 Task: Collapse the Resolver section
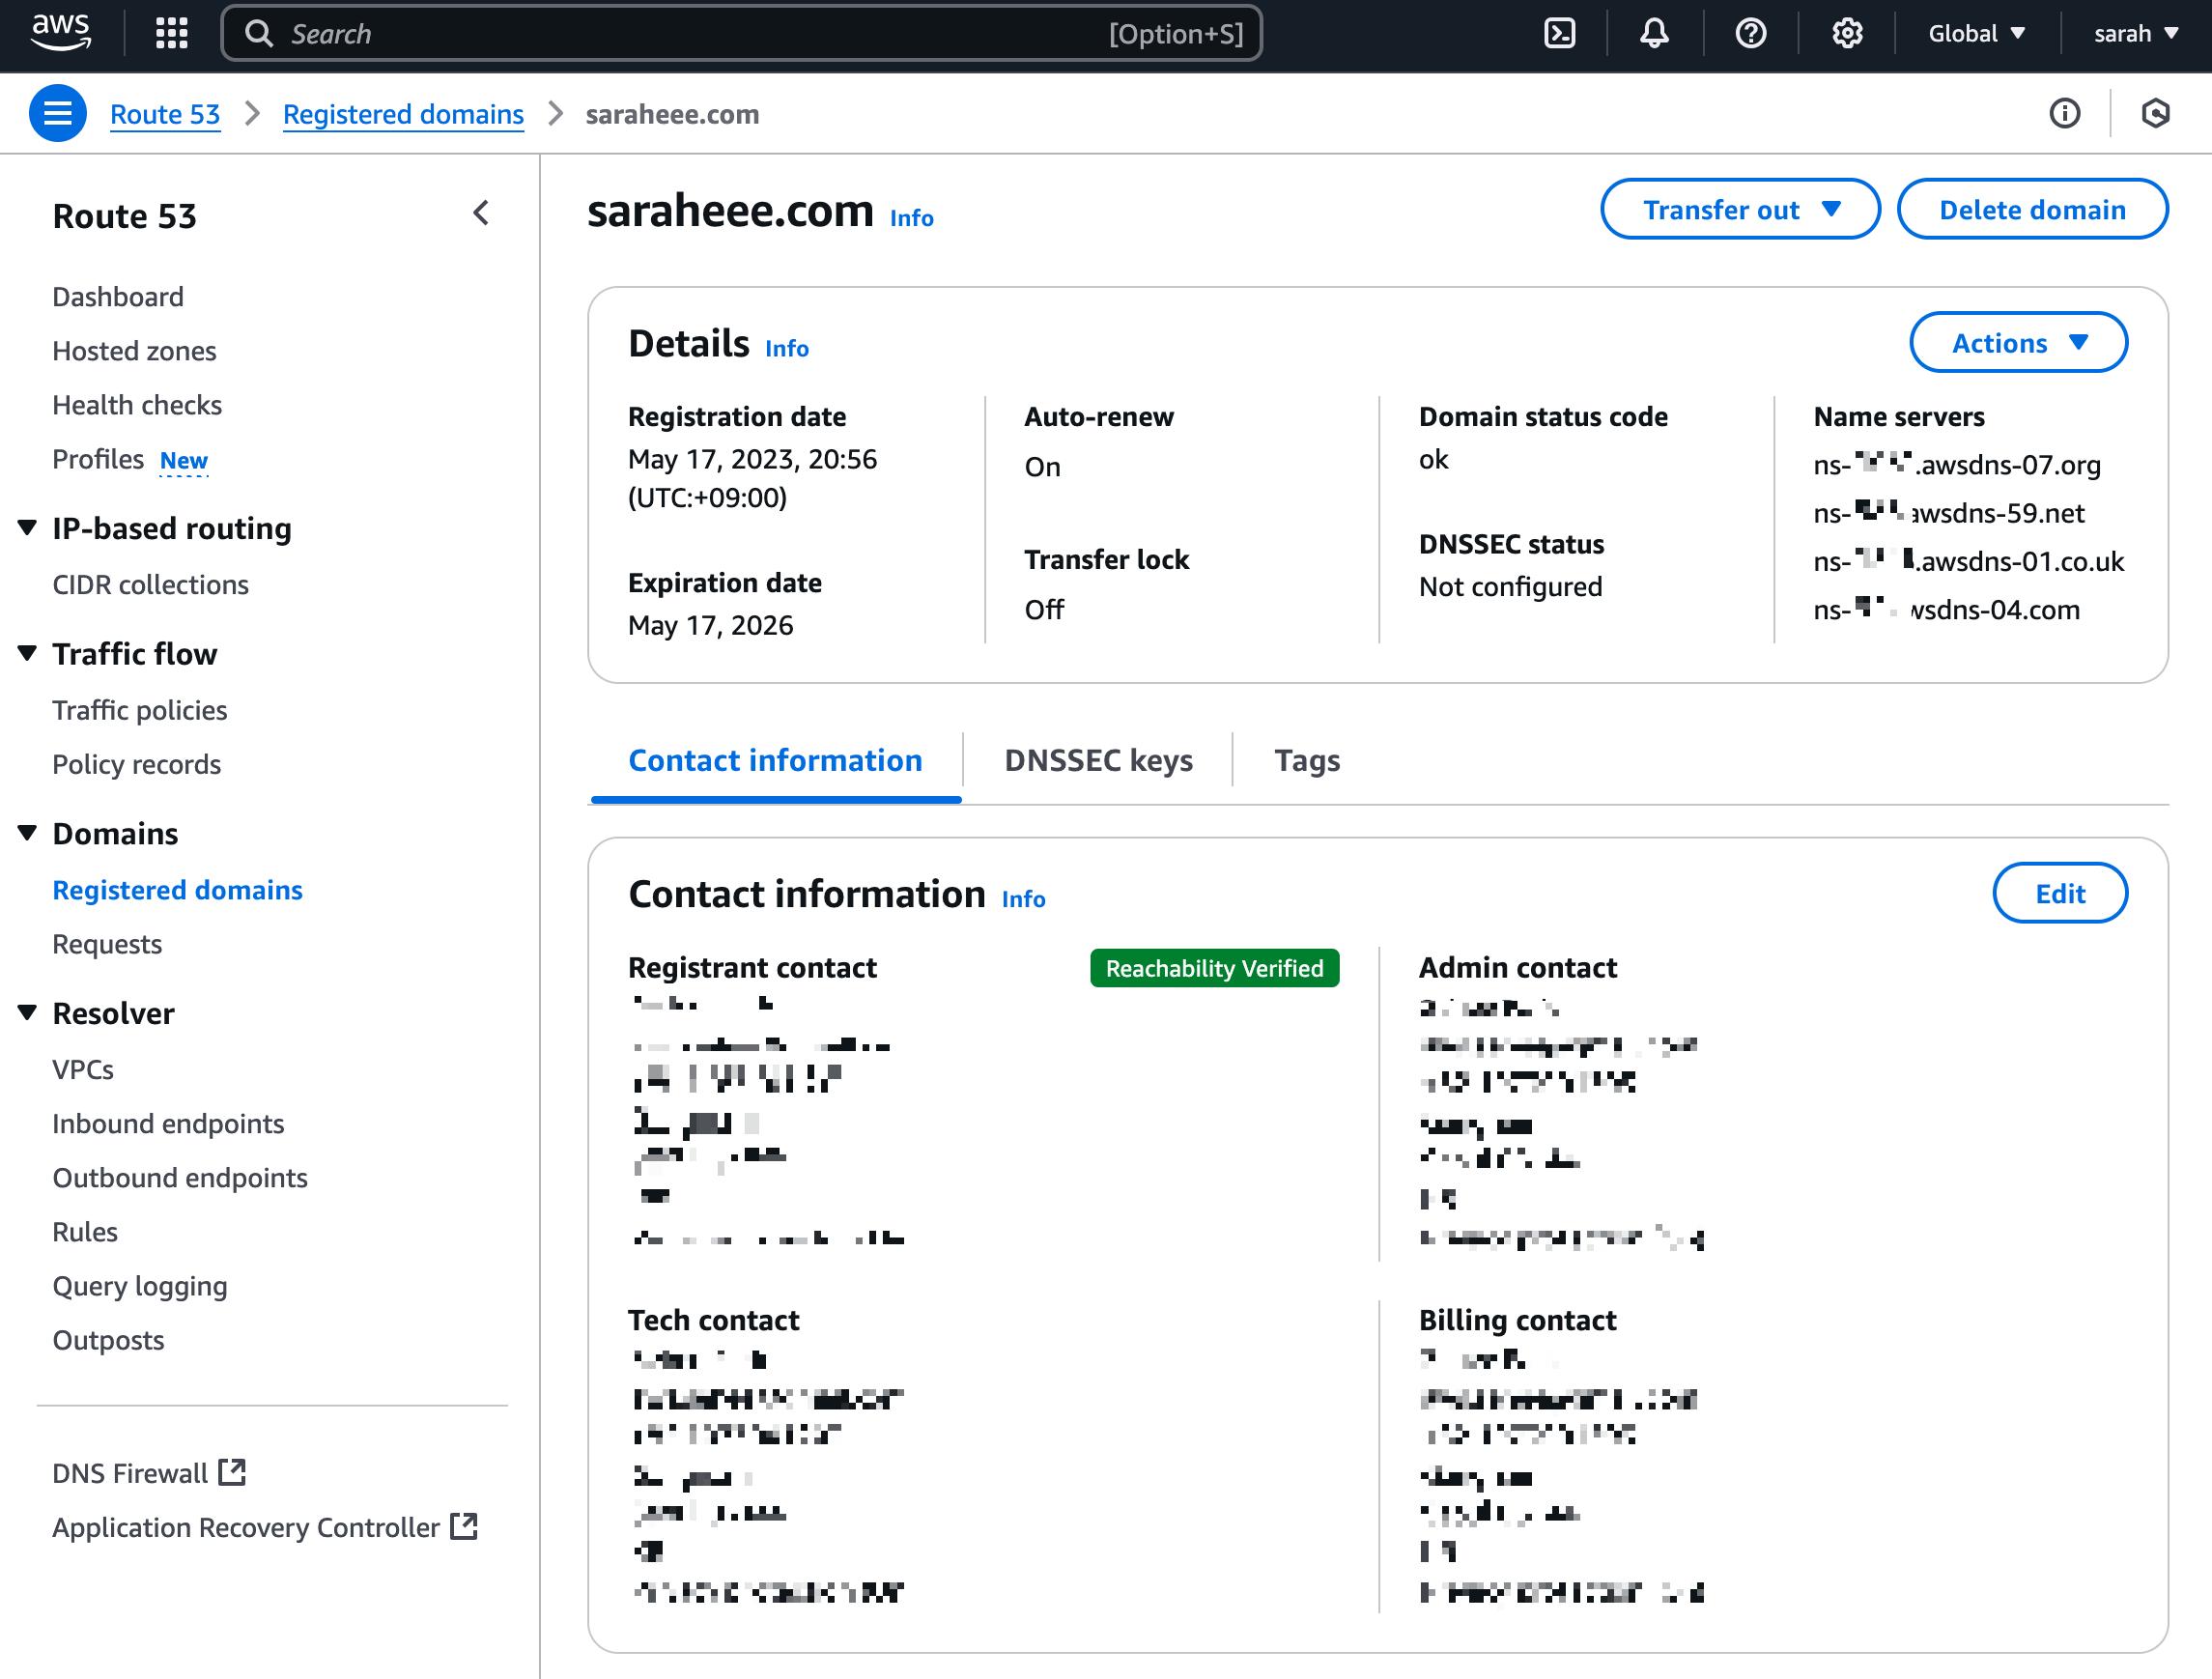click(28, 1012)
